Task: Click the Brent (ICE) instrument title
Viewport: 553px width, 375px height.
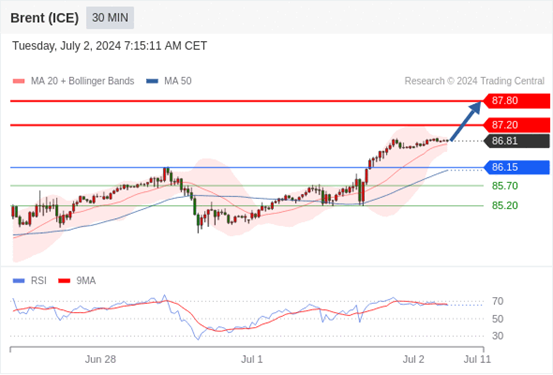Action: click(44, 18)
